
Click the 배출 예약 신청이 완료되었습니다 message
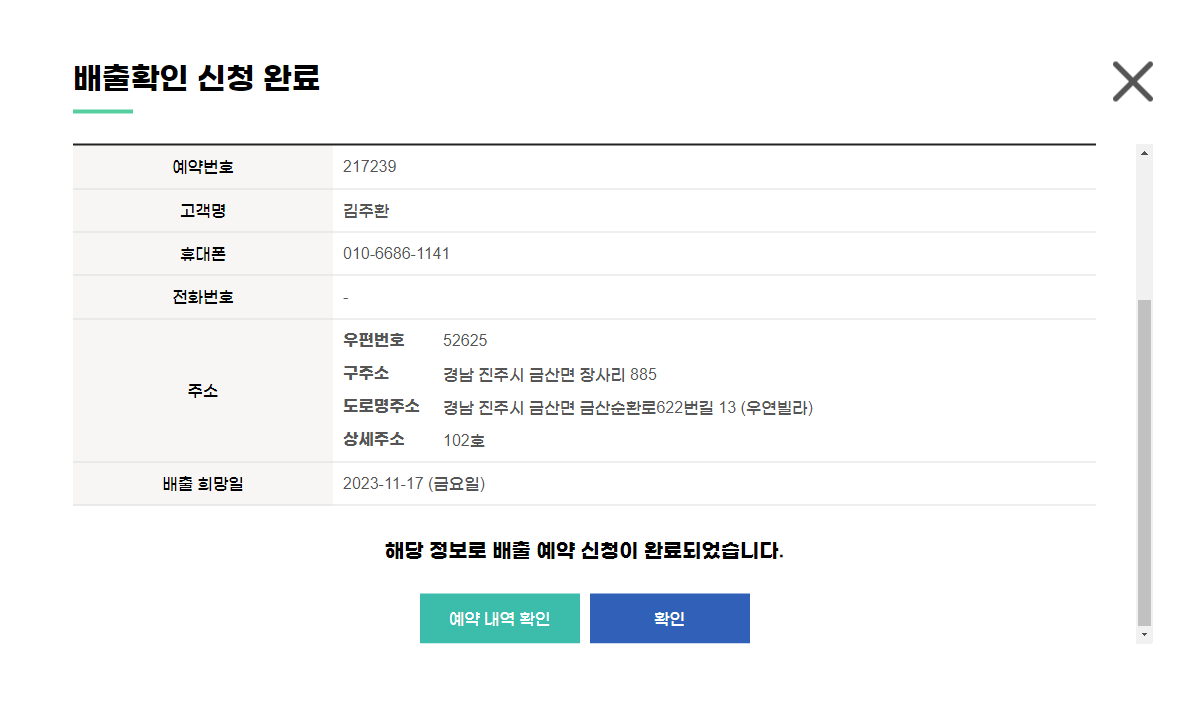click(x=584, y=551)
